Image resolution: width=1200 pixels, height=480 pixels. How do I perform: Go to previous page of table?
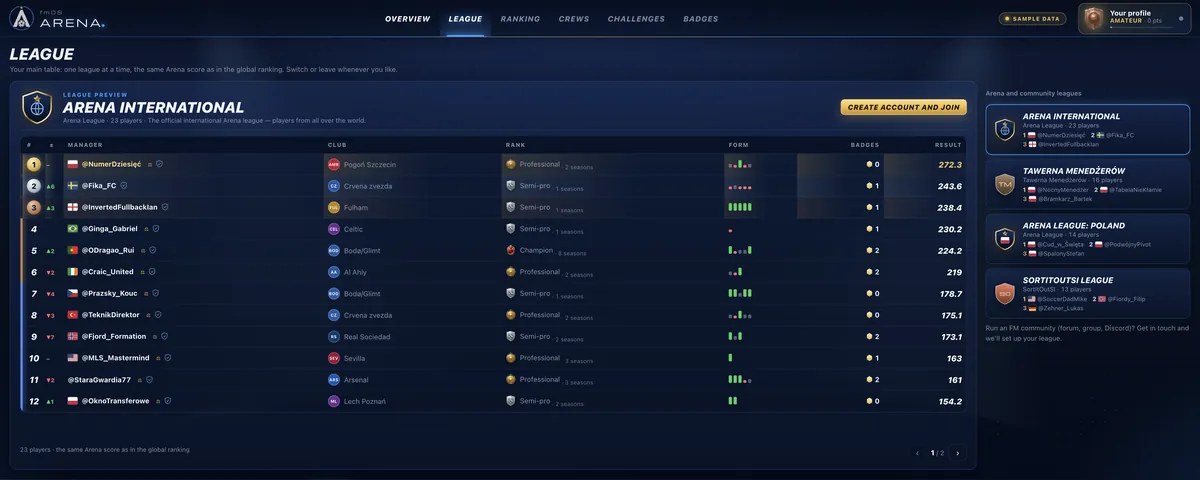click(917, 453)
